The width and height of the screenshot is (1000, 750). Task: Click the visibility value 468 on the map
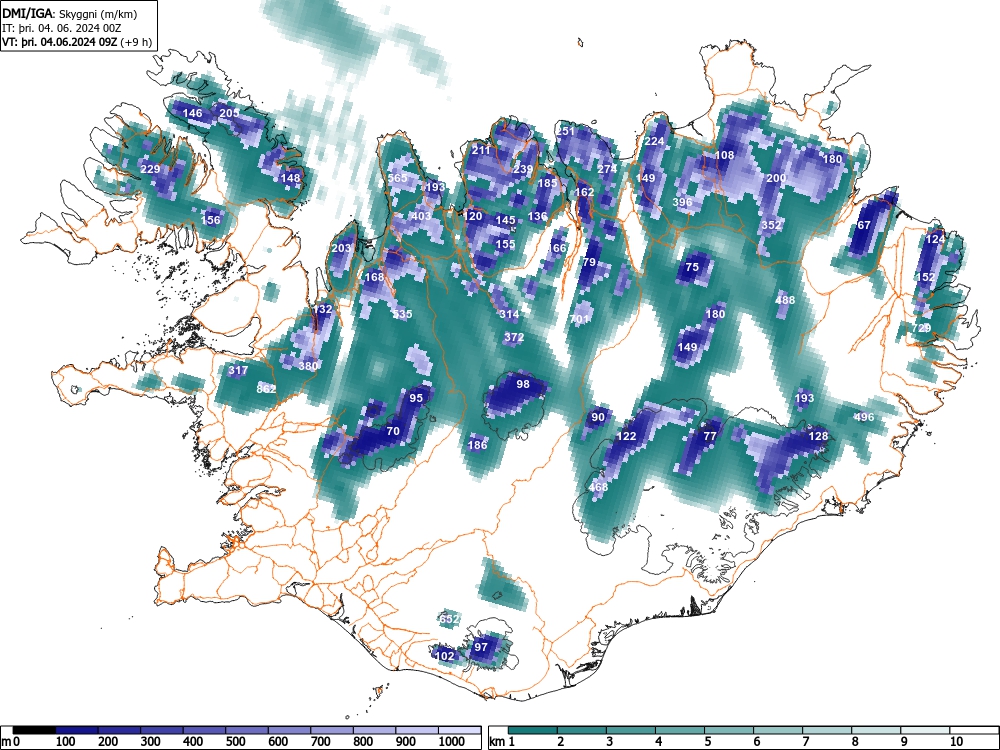pos(598,487)
